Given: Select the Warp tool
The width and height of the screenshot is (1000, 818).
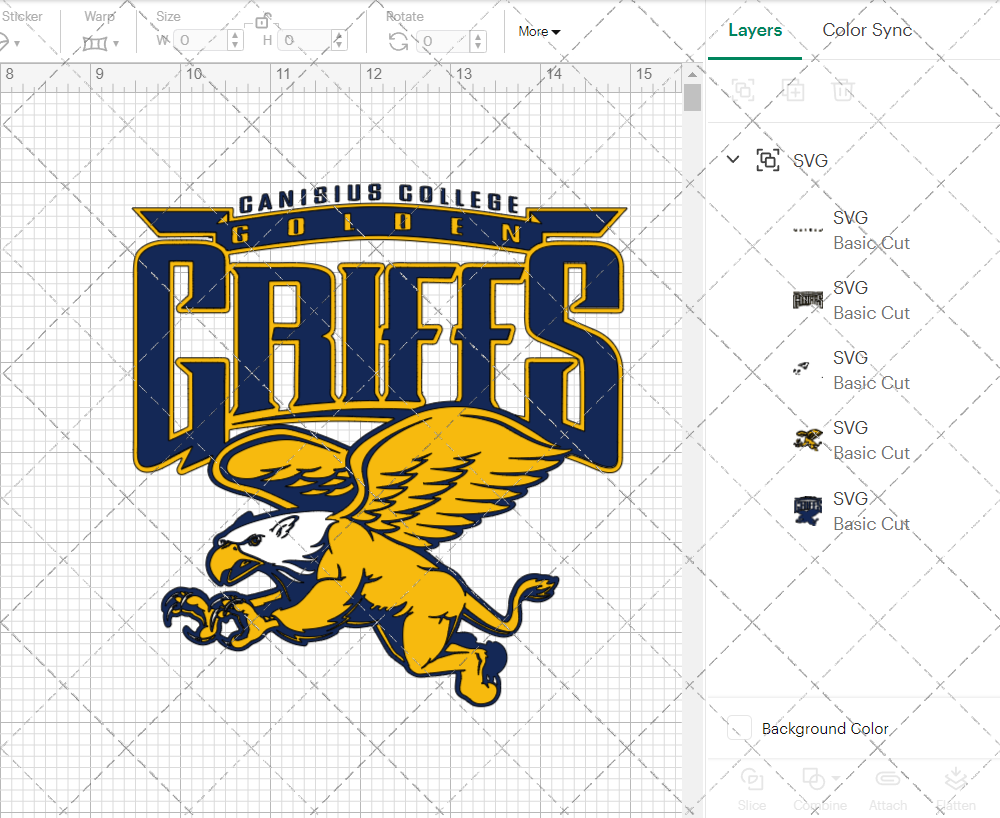Looking at the screenshot, I should (x=96, y=41).
